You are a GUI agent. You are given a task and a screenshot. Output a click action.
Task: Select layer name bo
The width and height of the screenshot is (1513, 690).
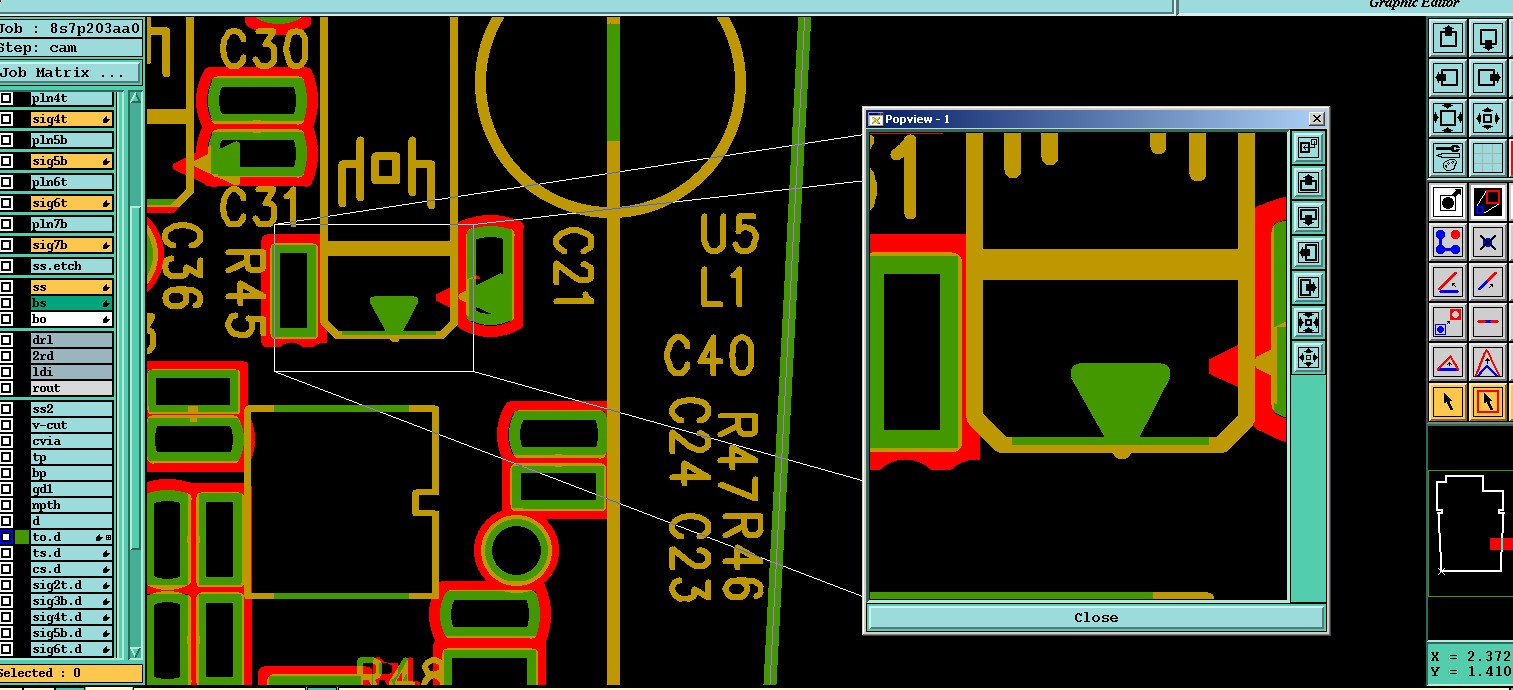pyautogui.click(x=71, y=319)
